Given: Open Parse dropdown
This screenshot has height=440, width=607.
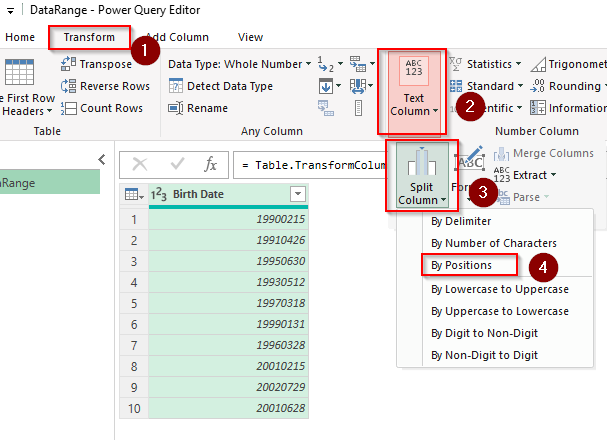Looking at the screenshot, I should click(x=523, y=197).
